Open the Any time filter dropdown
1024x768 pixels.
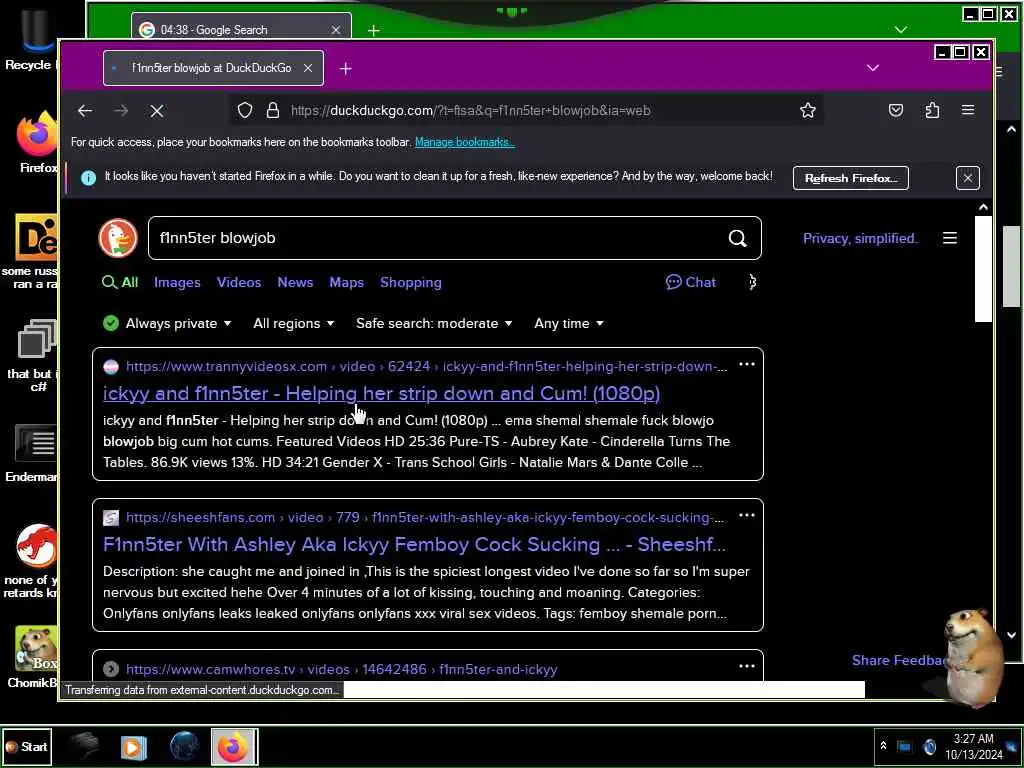pyautogui.click(x=569, y=323)
